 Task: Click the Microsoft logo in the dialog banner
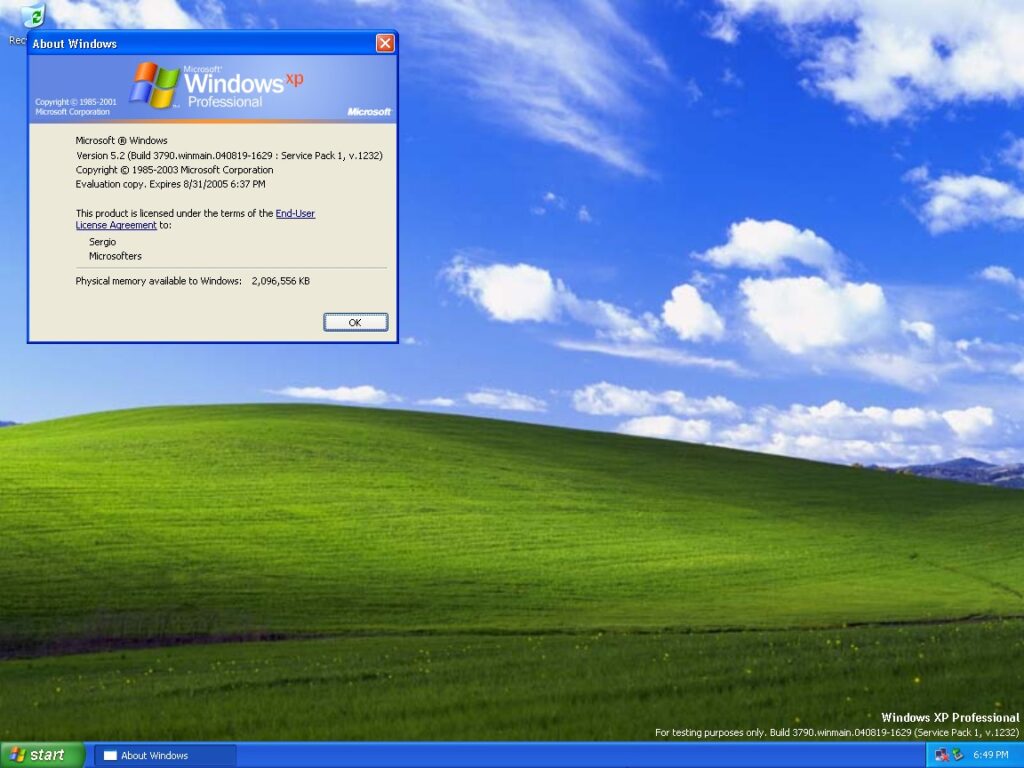[368, 111]
